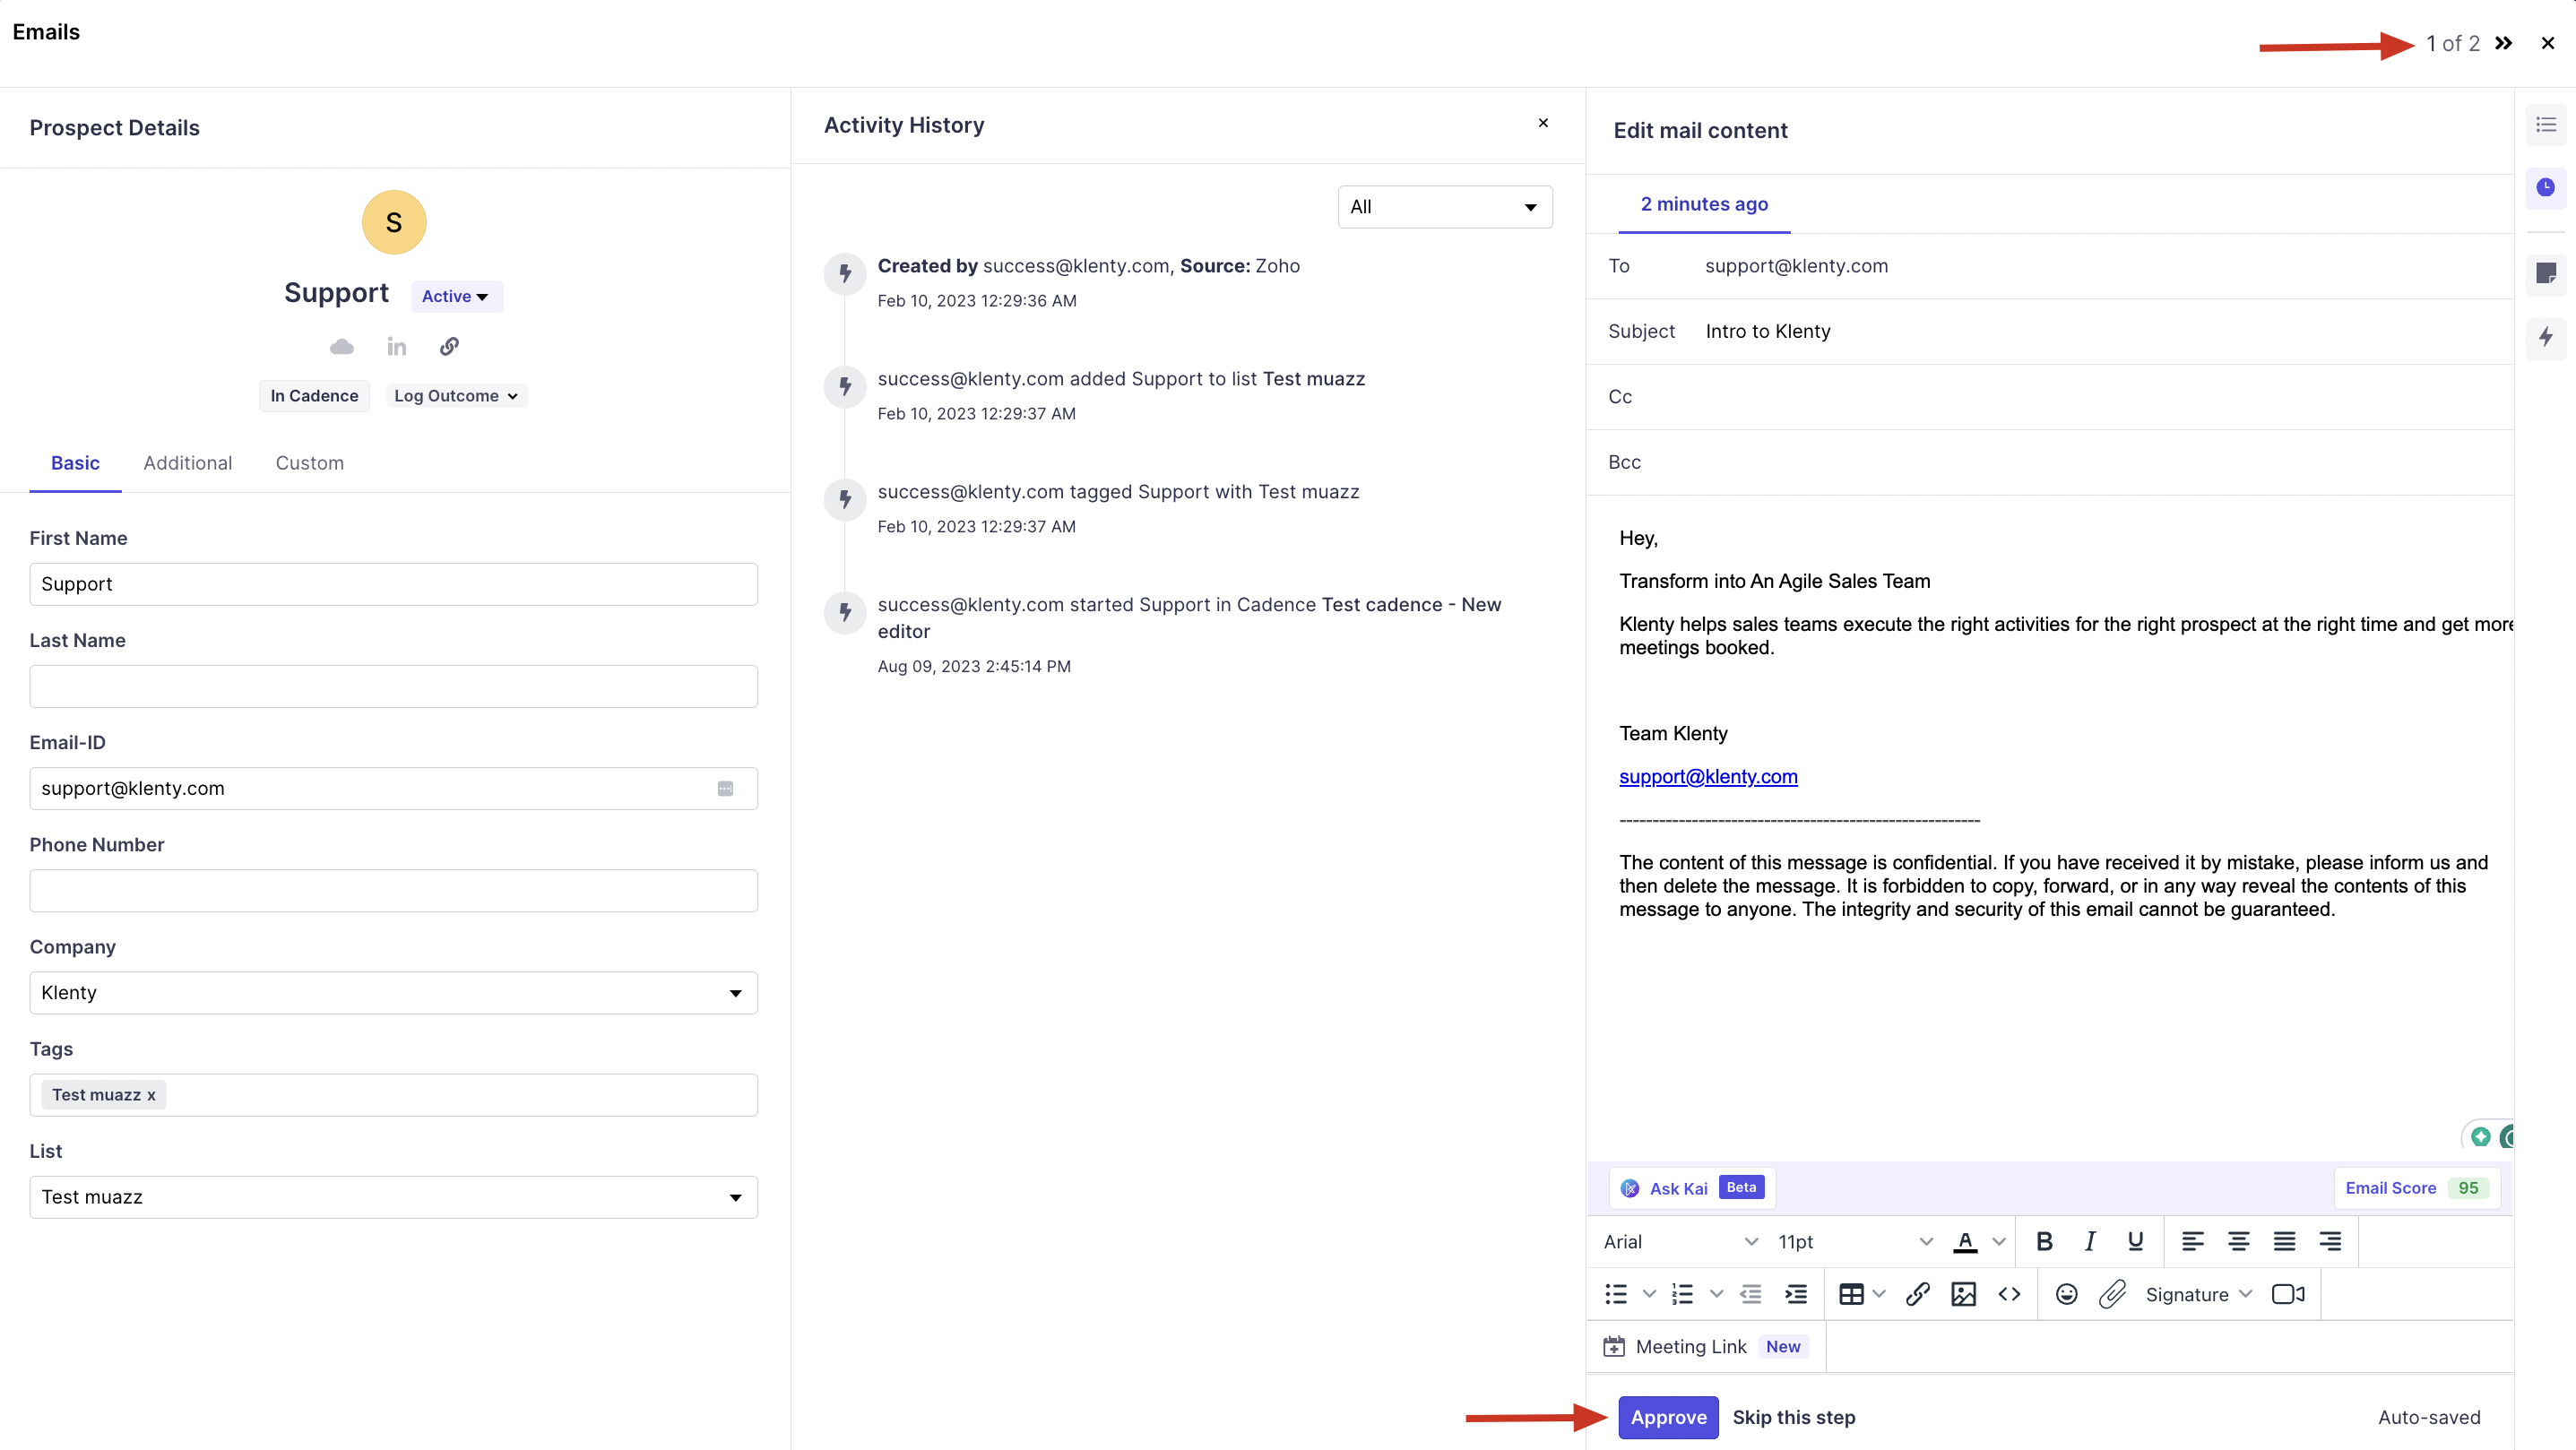Toggle underline formatting

click(x=2135, y=1241)
